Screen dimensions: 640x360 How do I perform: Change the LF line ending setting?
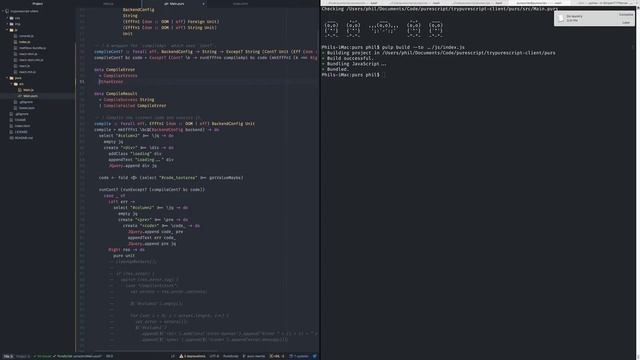pyautogui.click(x=173, y=356)
